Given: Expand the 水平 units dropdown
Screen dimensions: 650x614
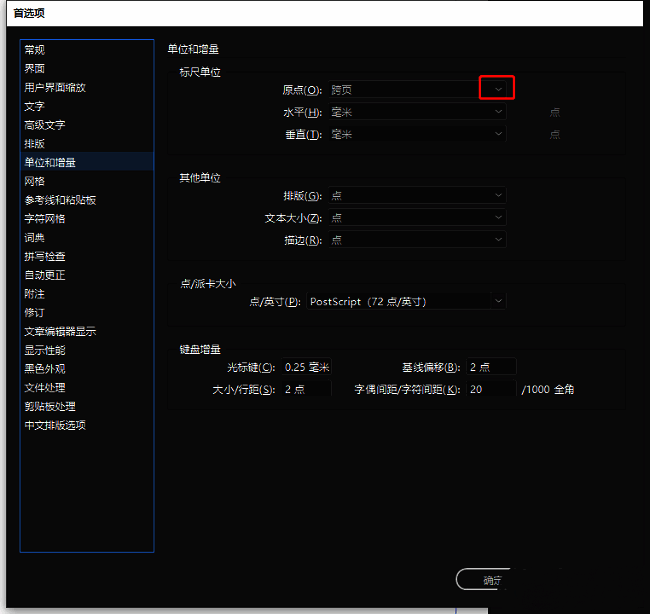Looking at the screenshot, I should 415,112.
